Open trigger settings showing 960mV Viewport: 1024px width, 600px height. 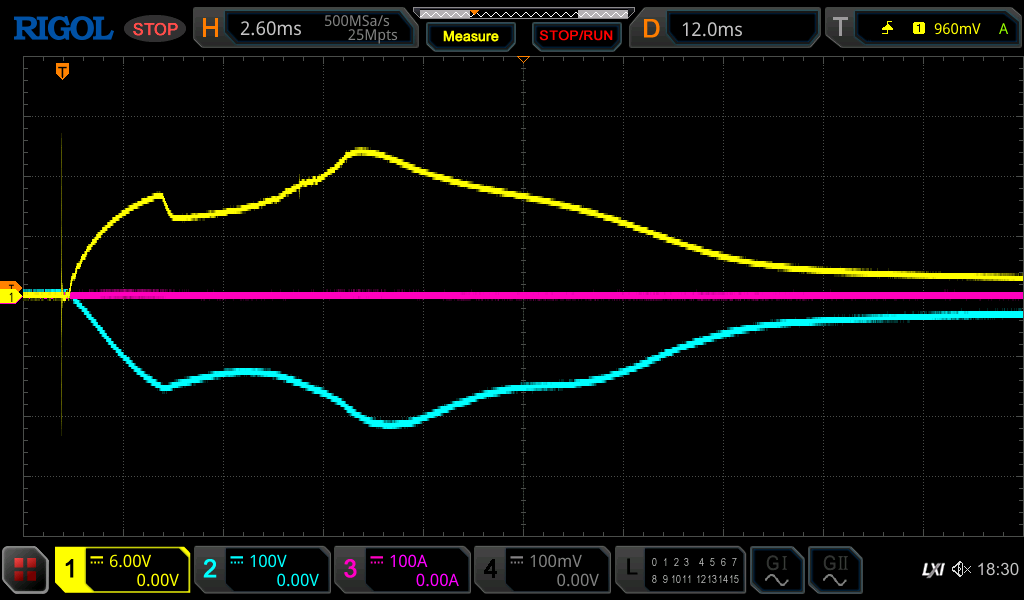(920, 29)
